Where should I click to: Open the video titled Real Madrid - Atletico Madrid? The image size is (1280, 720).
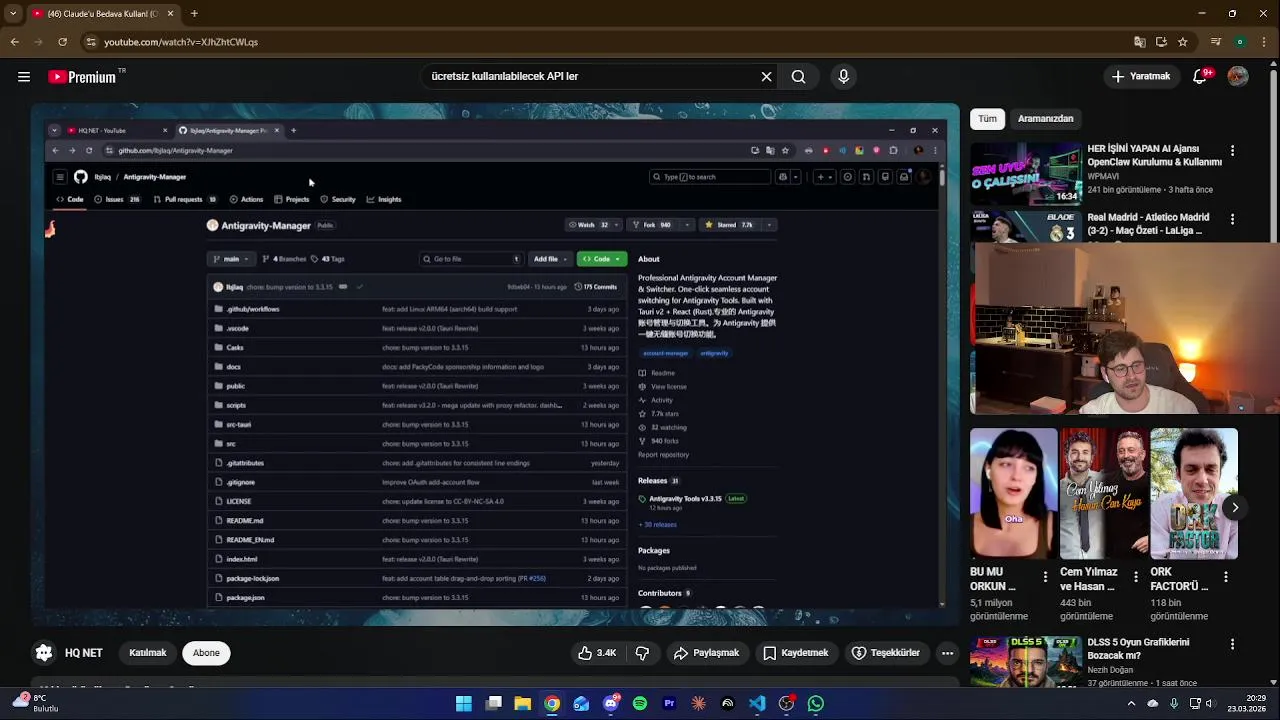(1149, 224)
